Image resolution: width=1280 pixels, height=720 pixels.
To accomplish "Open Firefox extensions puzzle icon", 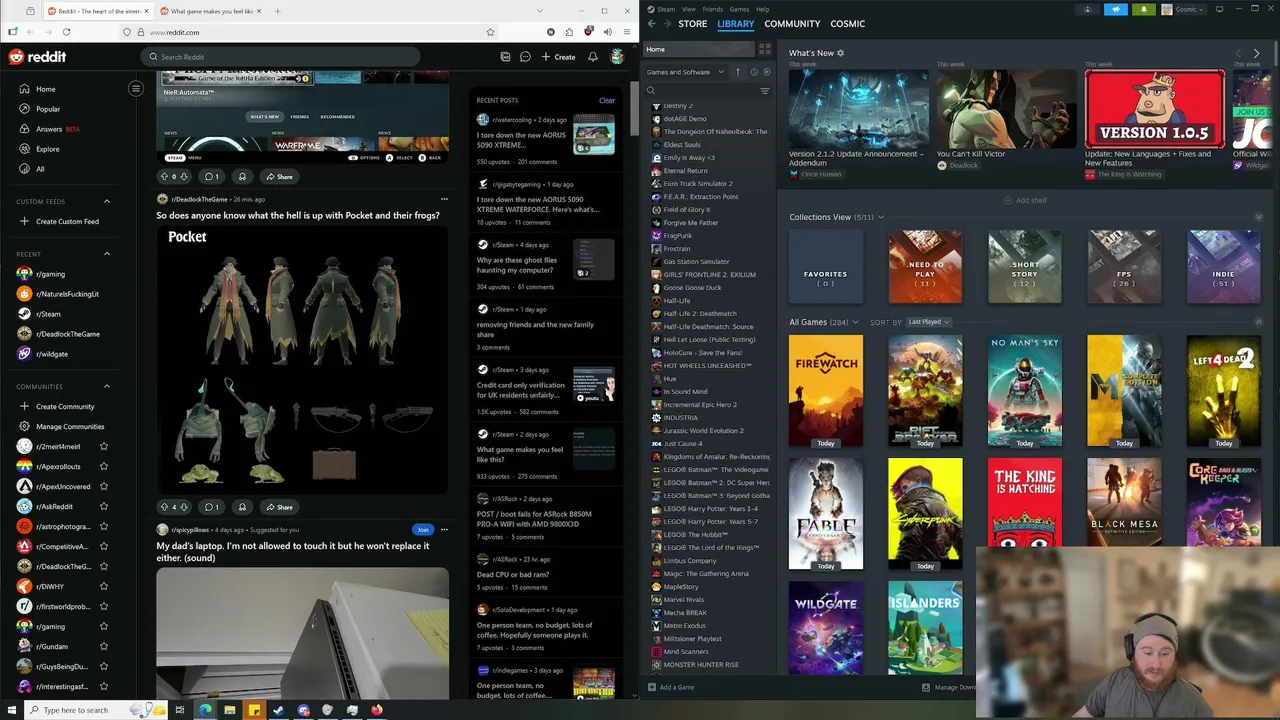I will (569, 32).
